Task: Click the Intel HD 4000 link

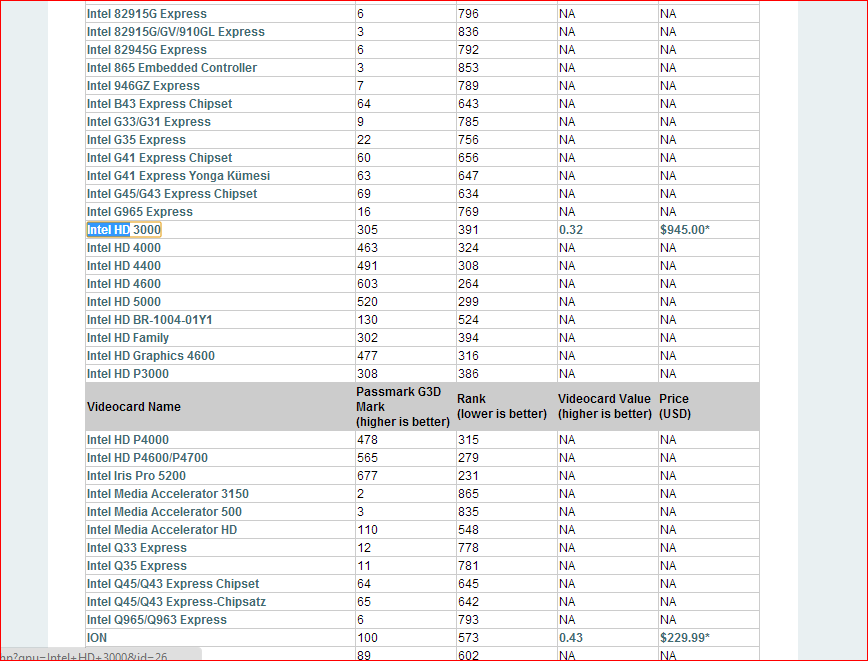Action: pyautogui.click(x=124, y=248)
